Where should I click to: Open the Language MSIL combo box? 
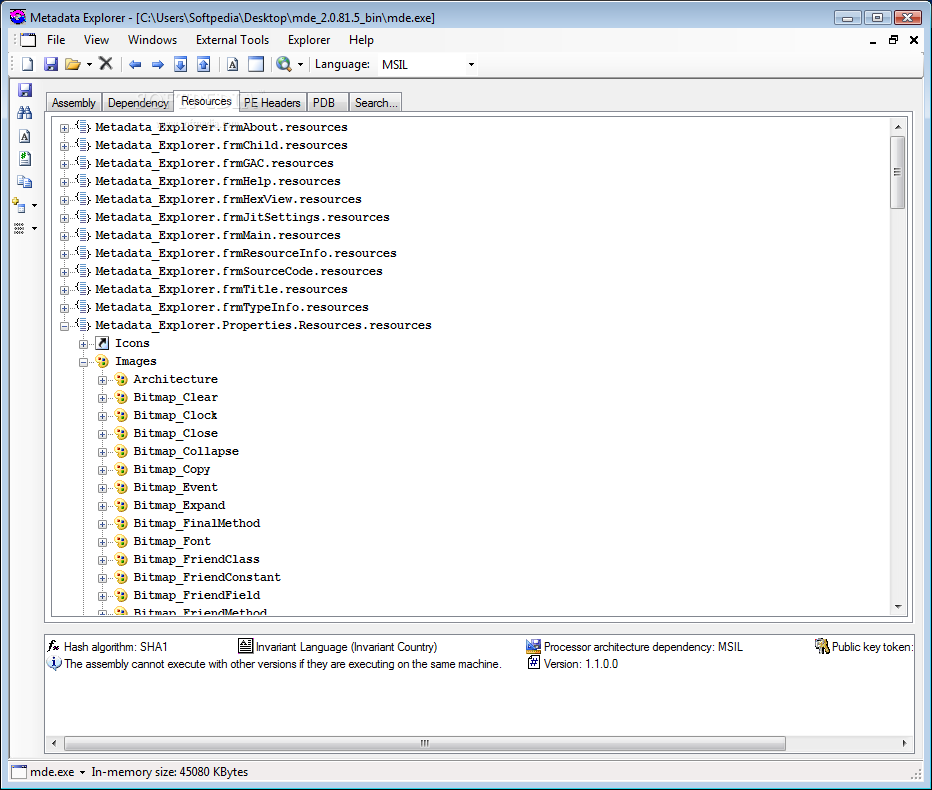pos(428,64)
